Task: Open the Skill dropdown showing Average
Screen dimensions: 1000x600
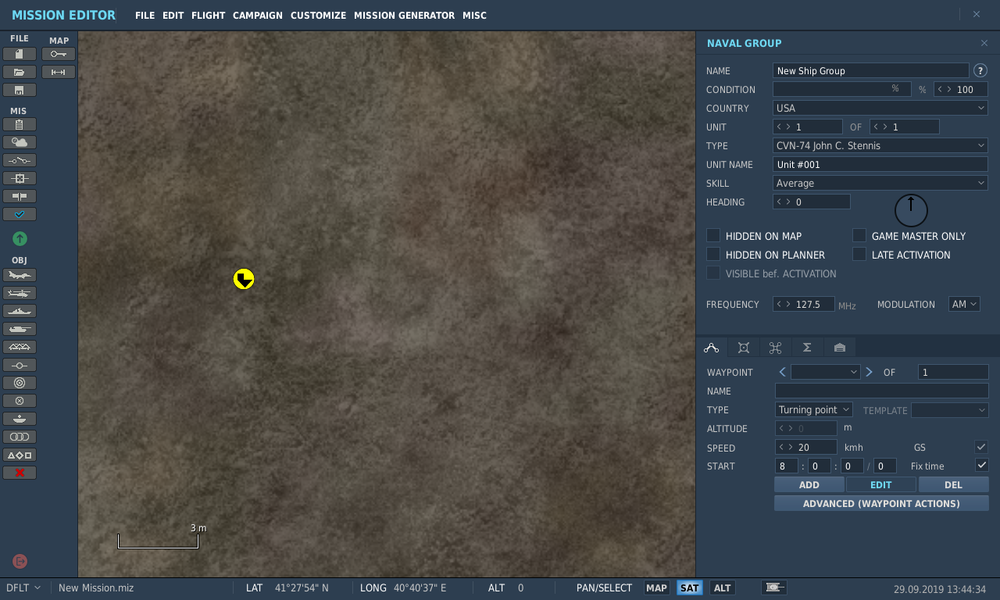Action: click(x=880, y=183)
